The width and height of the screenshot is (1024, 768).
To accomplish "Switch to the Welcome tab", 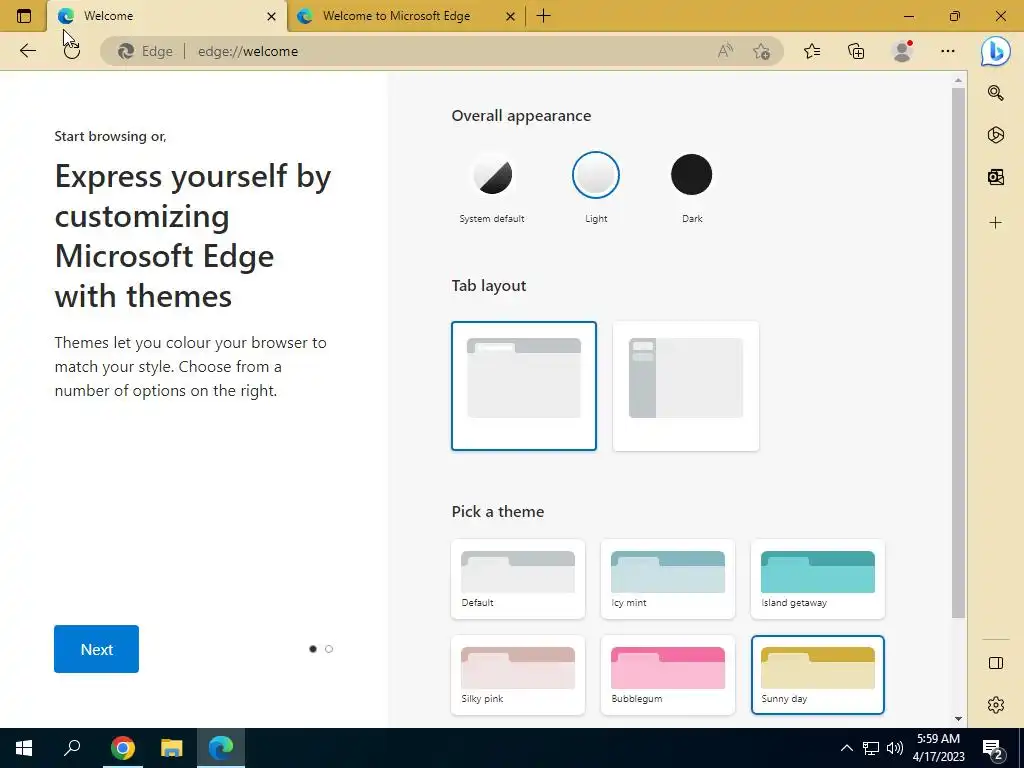I will (167, 16).
